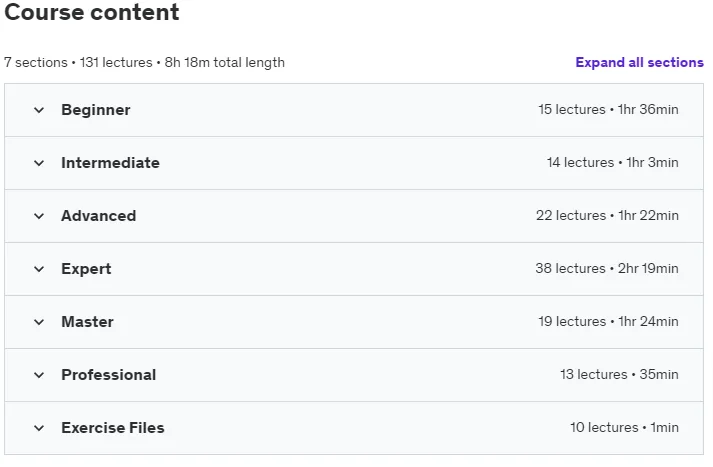This screenshot has height=467, width=713.
Task: Click the Professional section title
Action: point(109,375)
